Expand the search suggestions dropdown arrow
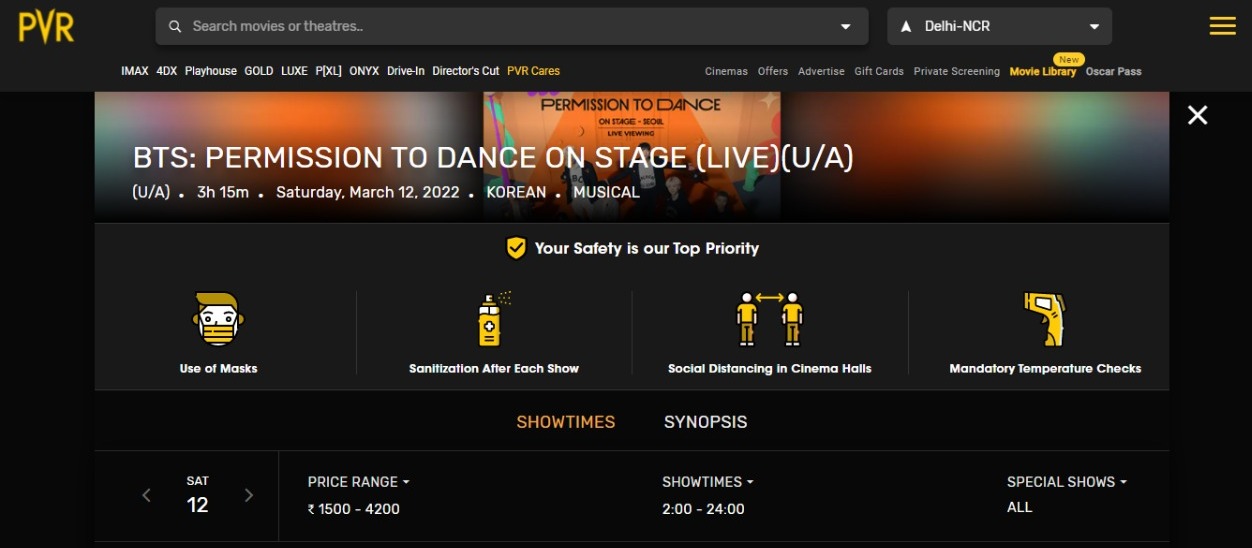Image resolution: width=1252 pixels, height=548 pixels. (846, 27)
